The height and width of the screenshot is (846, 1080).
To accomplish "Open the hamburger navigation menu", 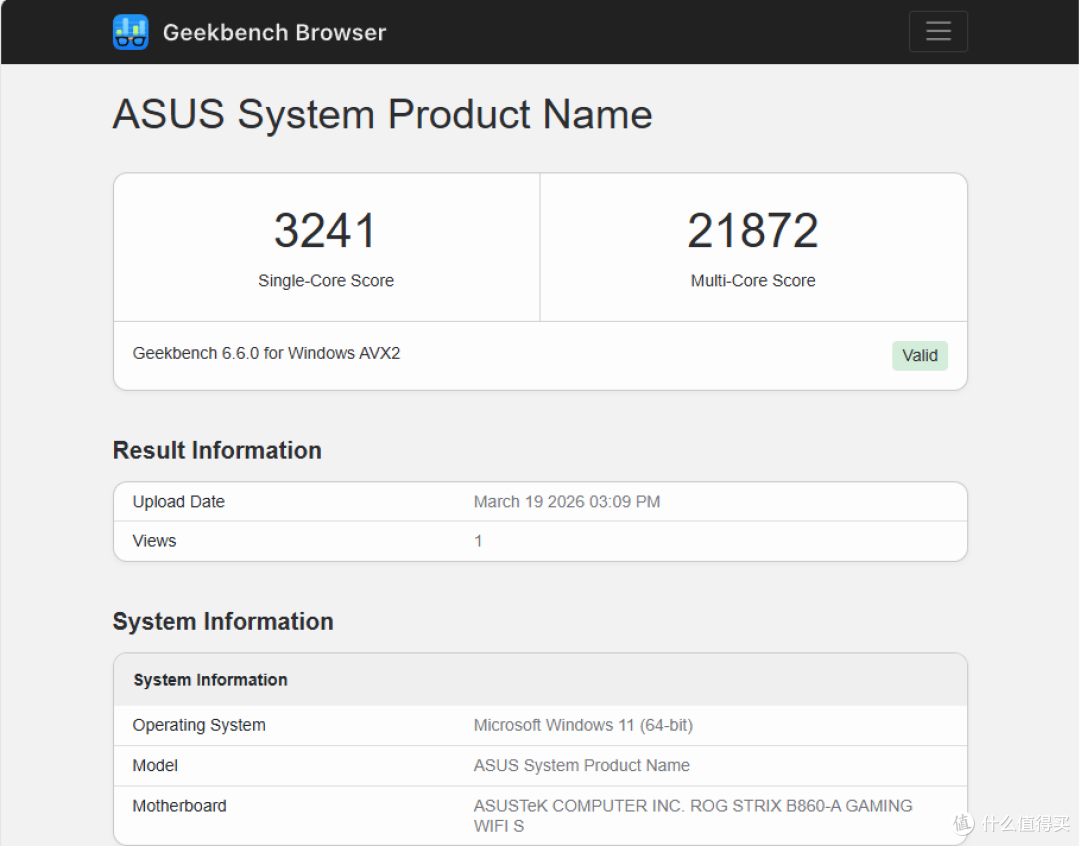I will [x=938, y=31].
